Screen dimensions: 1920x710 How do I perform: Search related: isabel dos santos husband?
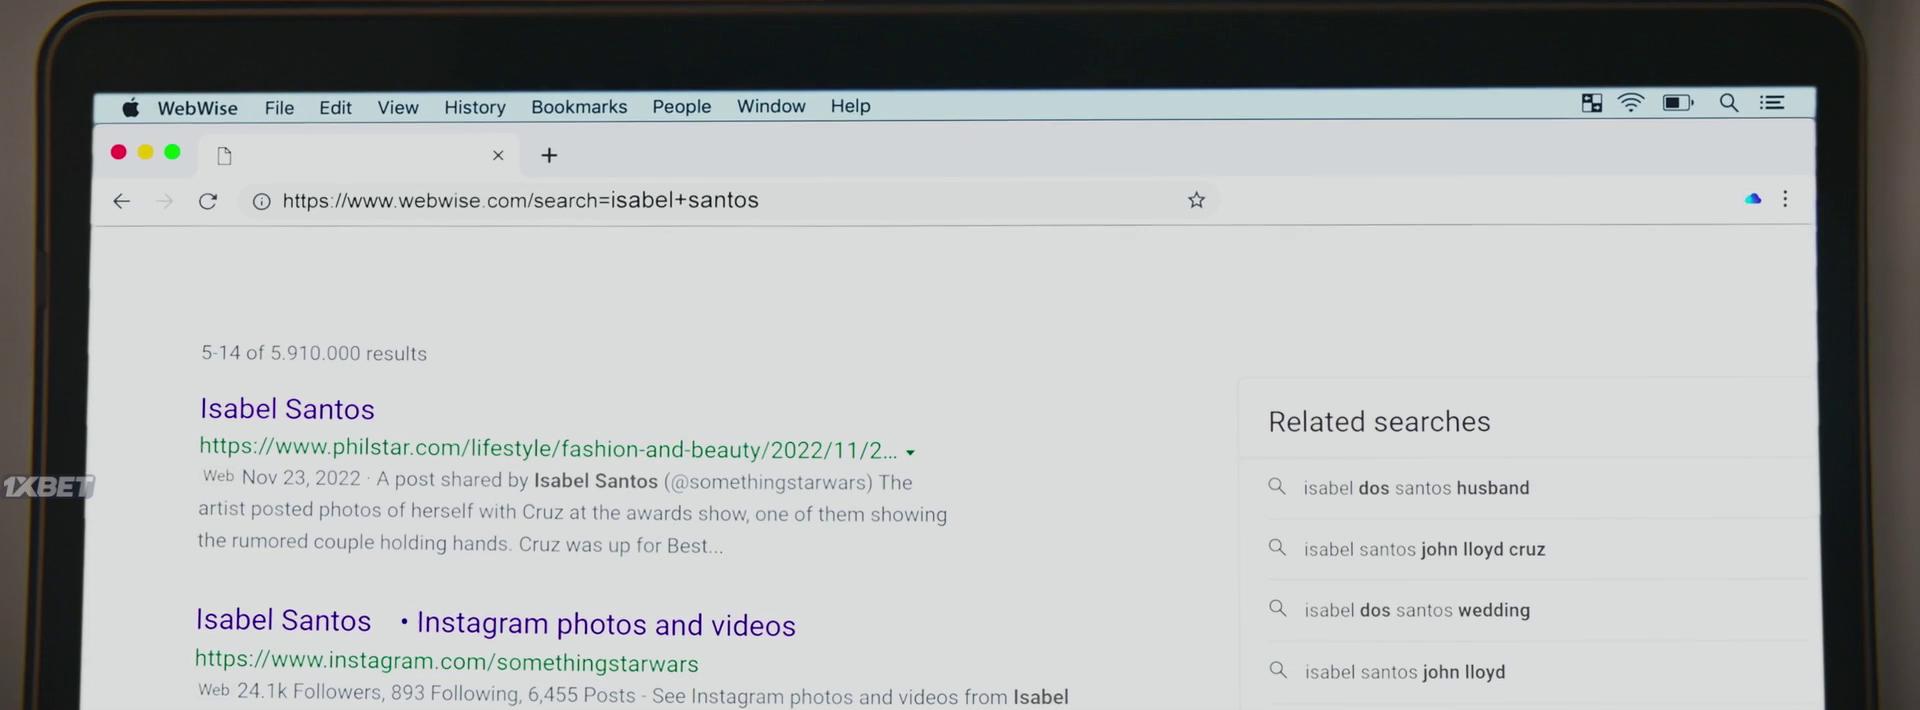point(1416,488)
